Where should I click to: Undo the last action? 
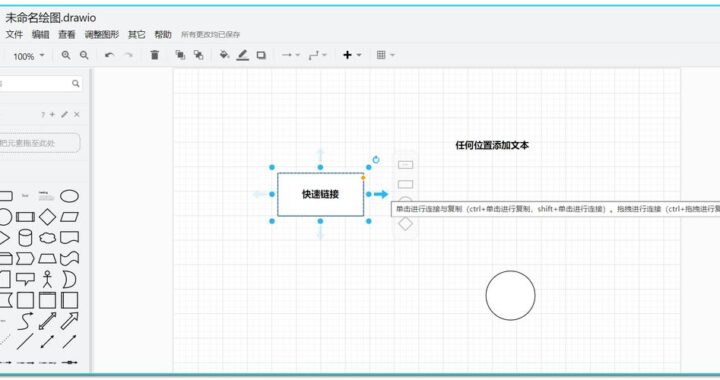(109, 55)
